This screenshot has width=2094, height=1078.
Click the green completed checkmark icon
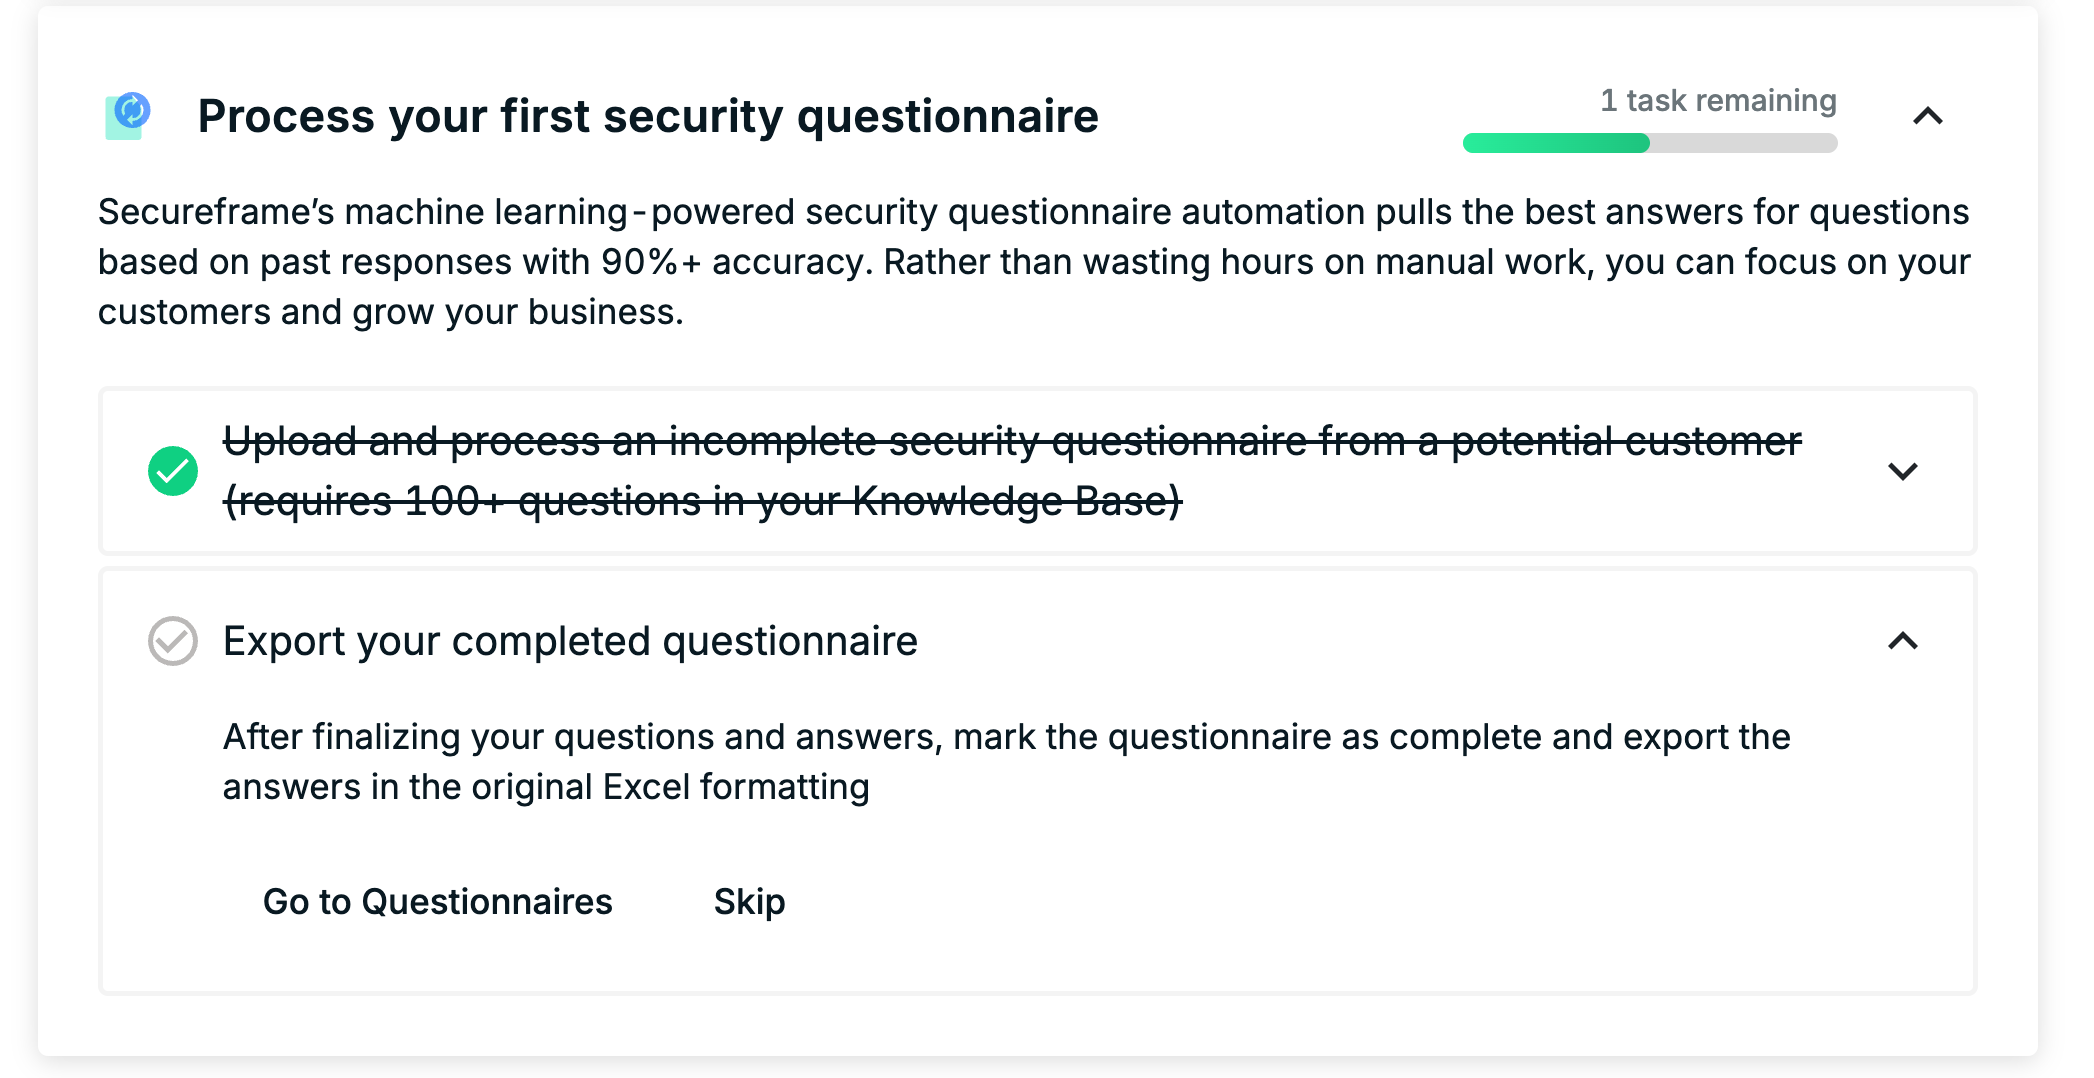click(x=173, y=471)
